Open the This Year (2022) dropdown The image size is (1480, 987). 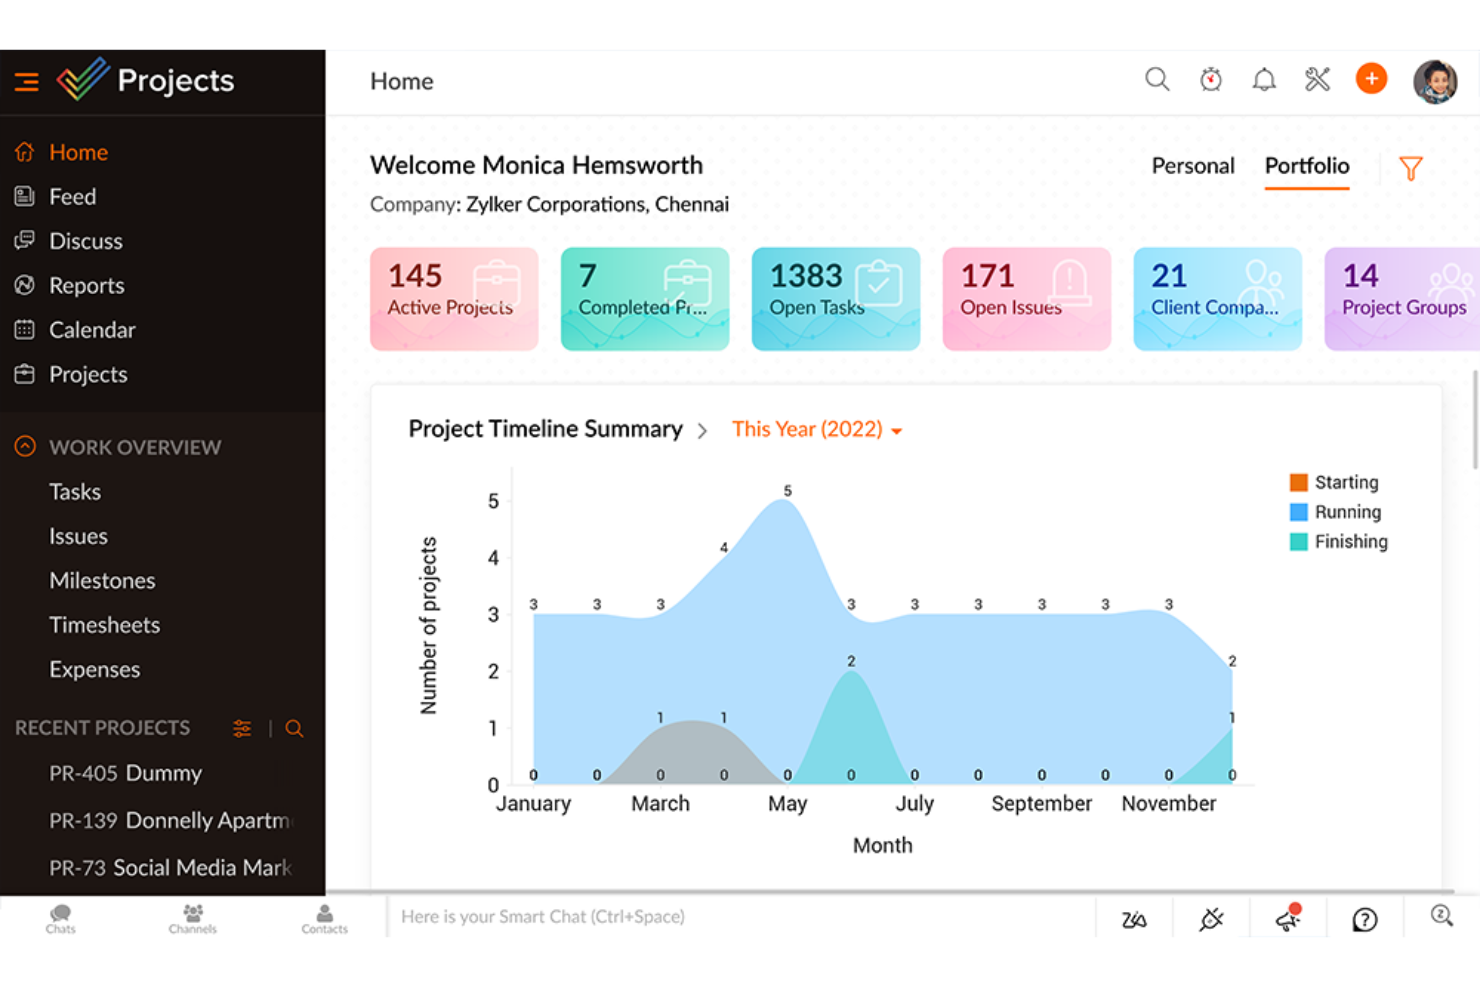[x=815, y=429]
